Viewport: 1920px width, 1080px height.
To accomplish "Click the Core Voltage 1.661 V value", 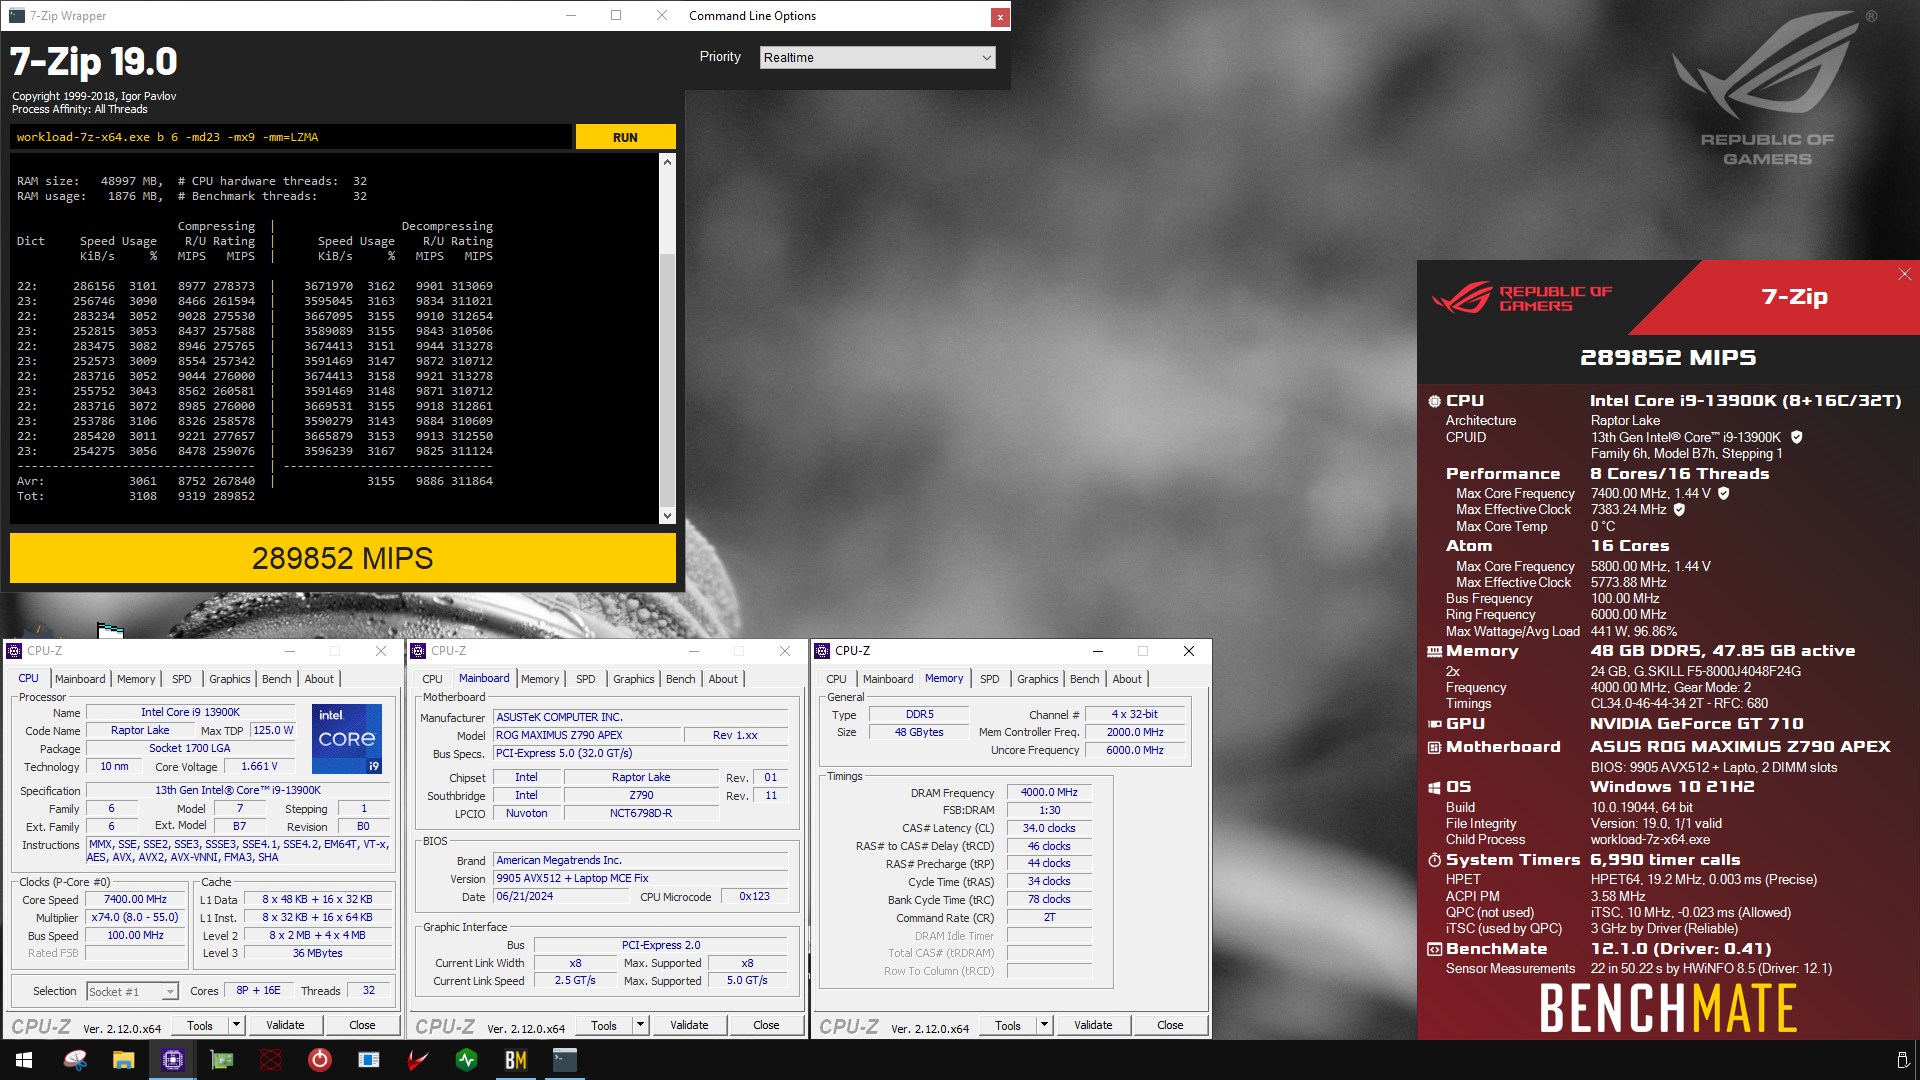I will tap(259, 767).
